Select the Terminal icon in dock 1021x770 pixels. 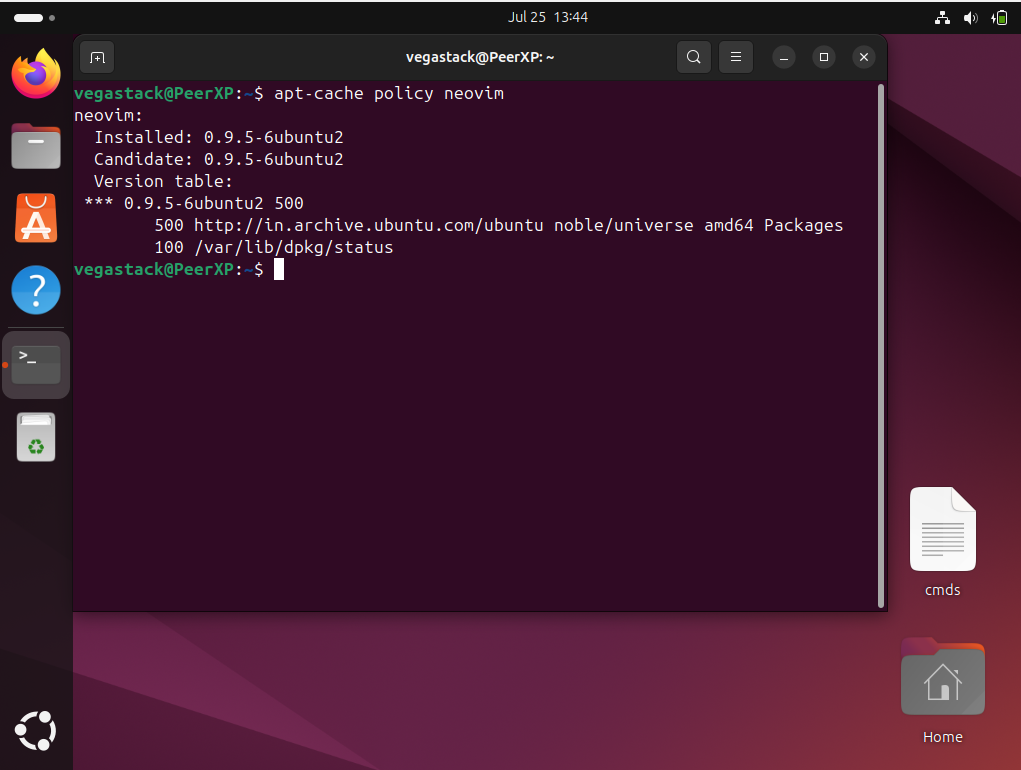[36, 364]
